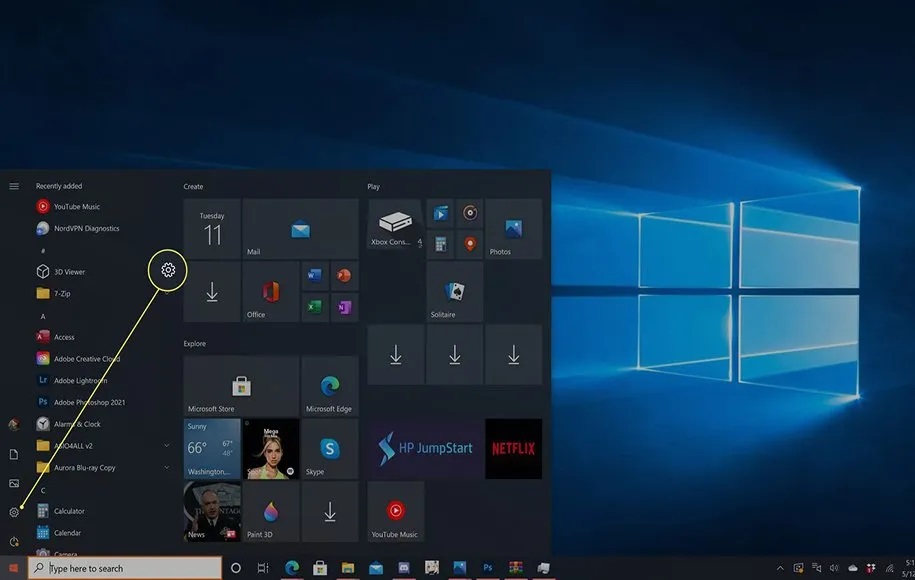Open the YouTube Music tile

pos(396,512)
